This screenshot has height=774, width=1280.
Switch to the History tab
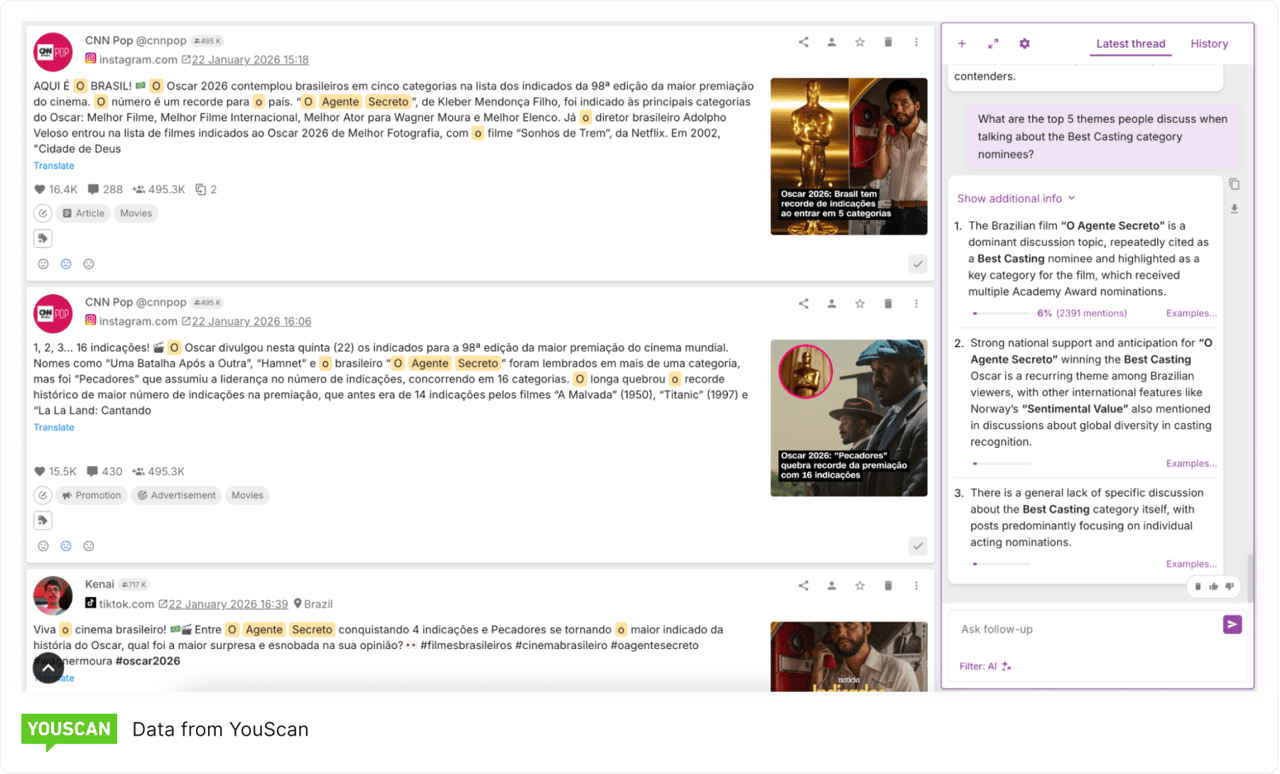coord(1209,44)
